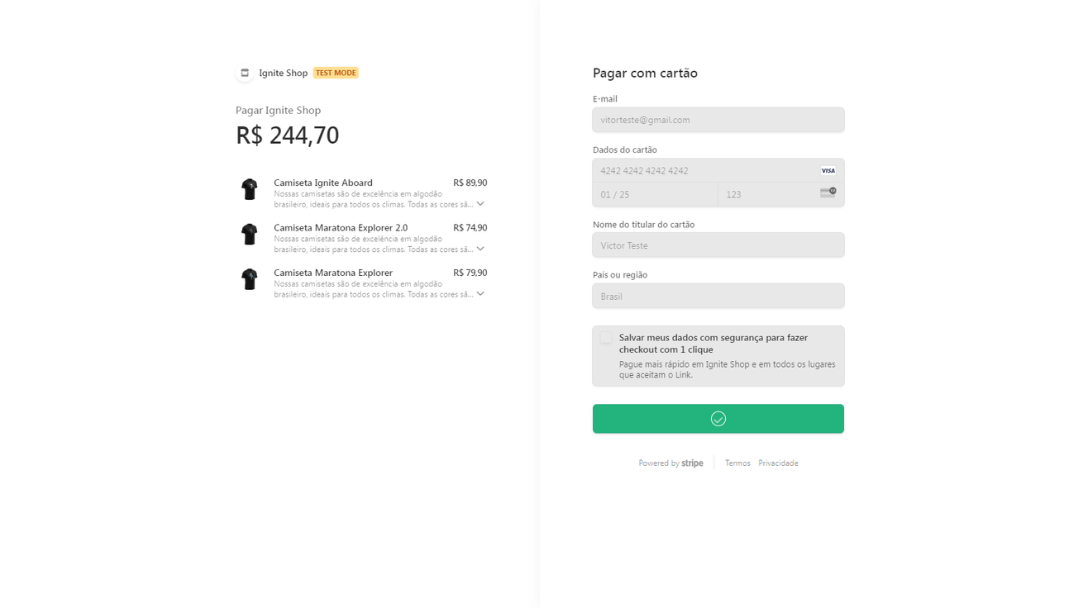Click the CVC card icon
Screen dimensions: 1080x608
coord(828,193)
